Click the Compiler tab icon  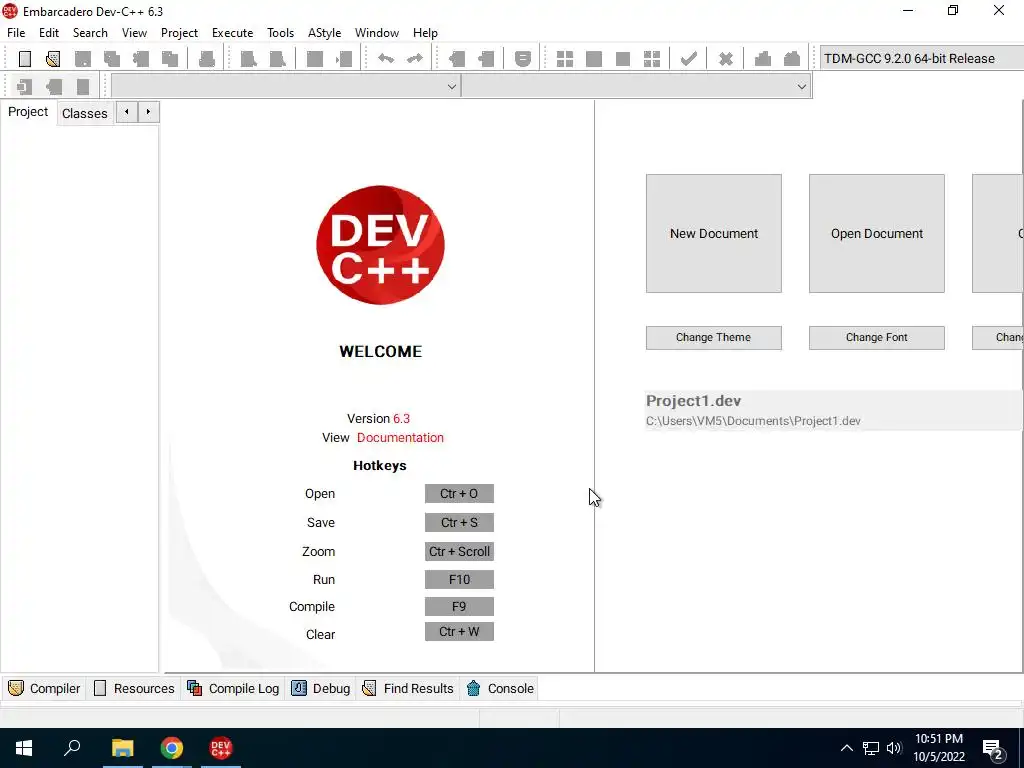[16, 688]
